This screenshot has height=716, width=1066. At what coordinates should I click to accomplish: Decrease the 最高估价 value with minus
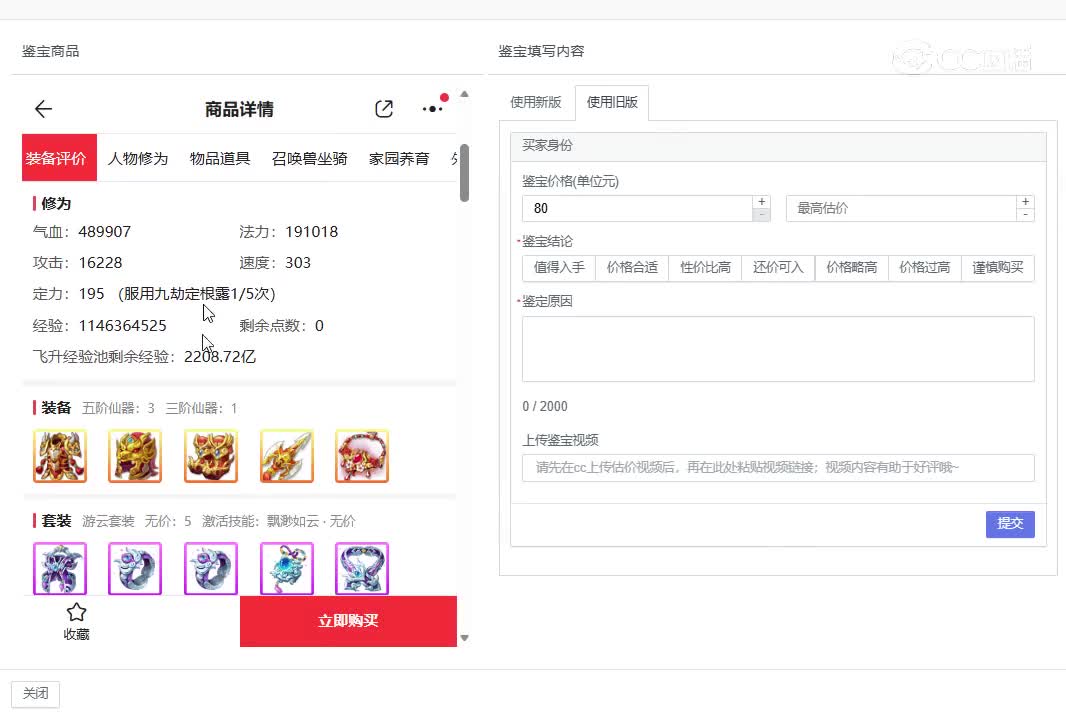[x=1025, y=215]
